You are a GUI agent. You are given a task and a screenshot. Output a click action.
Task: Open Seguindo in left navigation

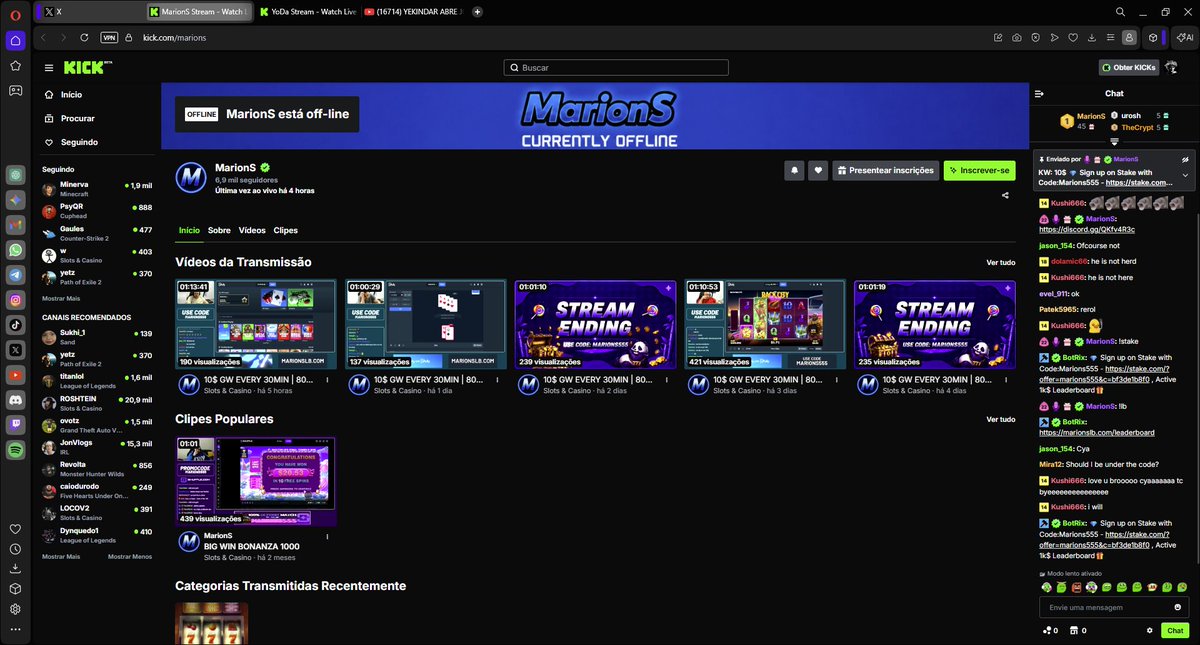(79, 142)
